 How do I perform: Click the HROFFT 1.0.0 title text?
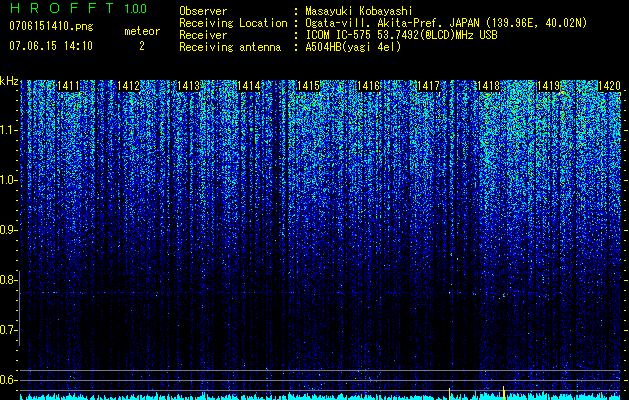tap(78, 8)
